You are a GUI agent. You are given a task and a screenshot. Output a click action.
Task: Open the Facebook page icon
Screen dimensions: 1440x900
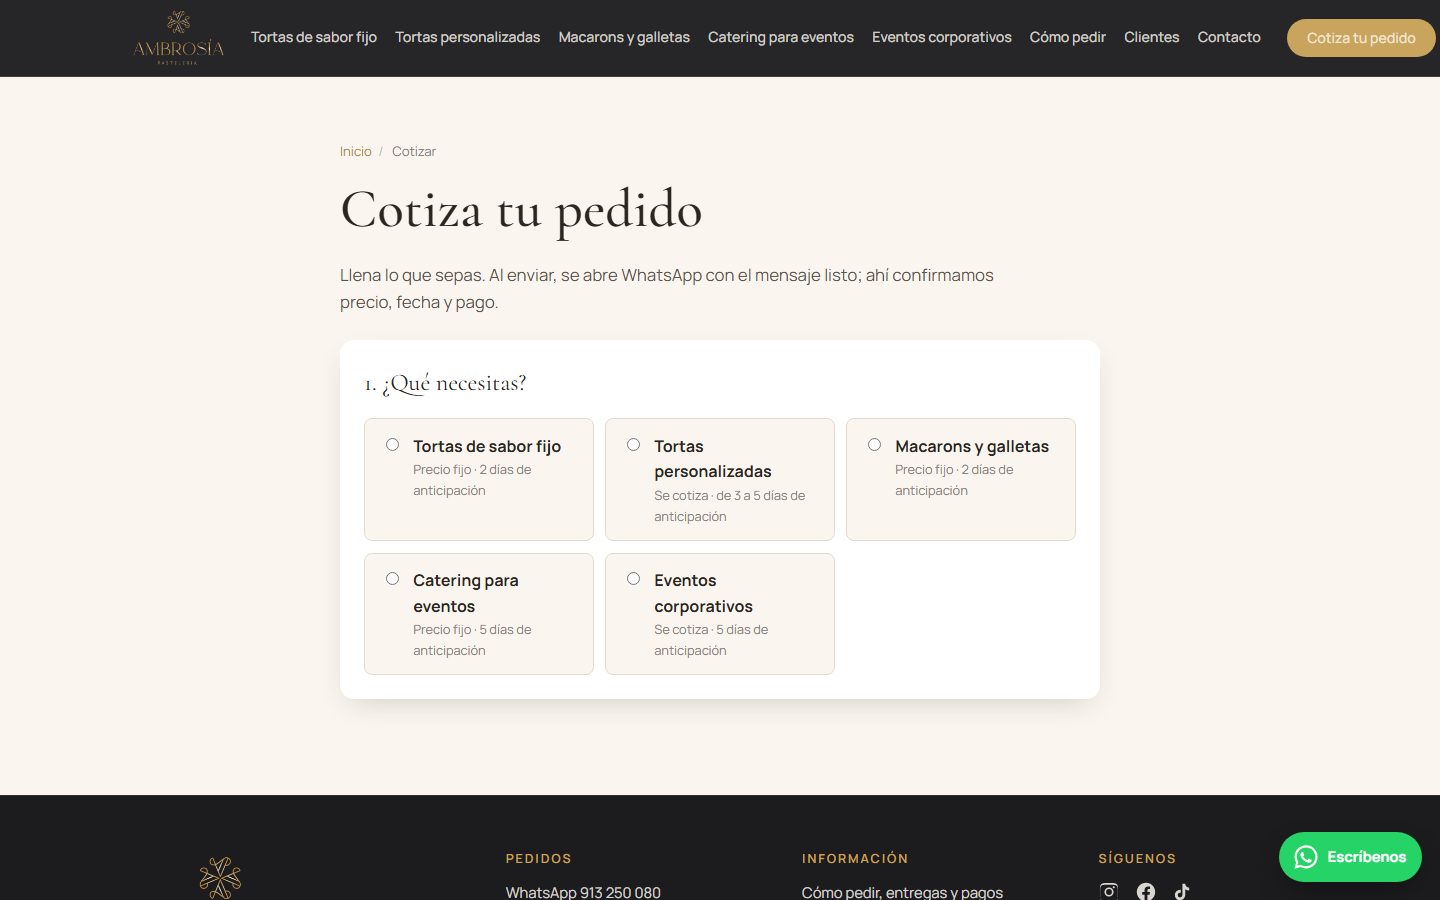coord(1146,891)
